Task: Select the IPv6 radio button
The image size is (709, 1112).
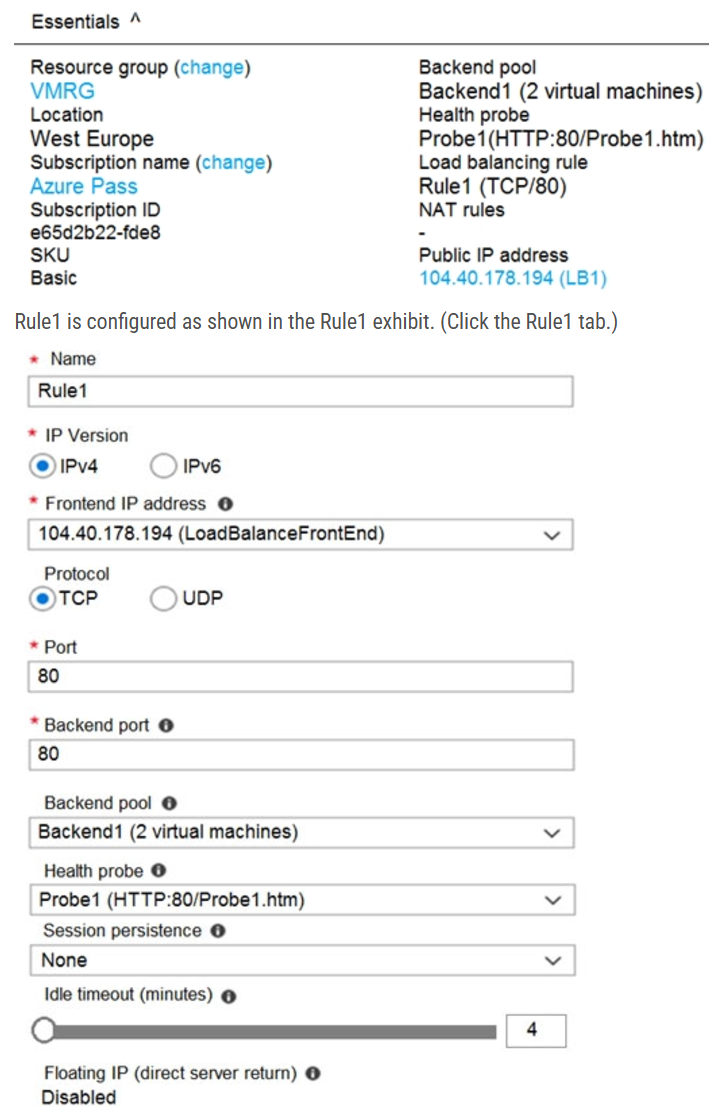Action: pos(160,466)
